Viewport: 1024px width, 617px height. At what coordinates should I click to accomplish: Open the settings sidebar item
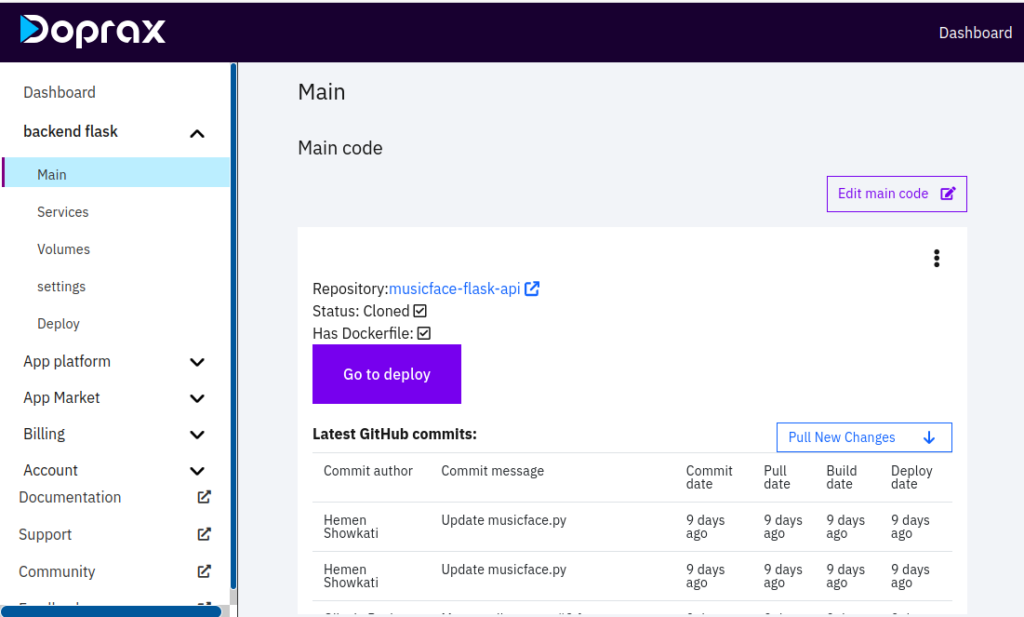[x=61, y=287]
